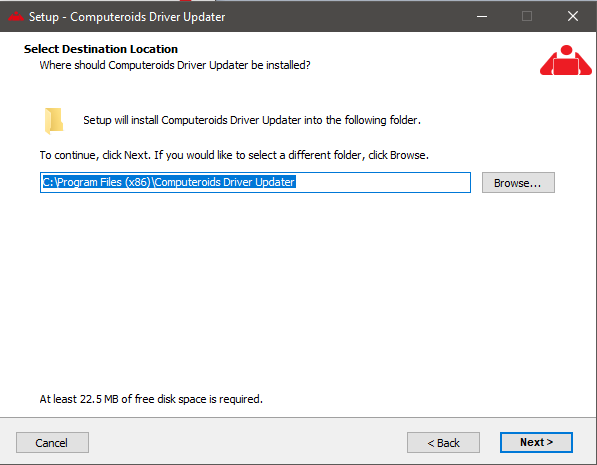Cancel the installation

coord(52,443)
